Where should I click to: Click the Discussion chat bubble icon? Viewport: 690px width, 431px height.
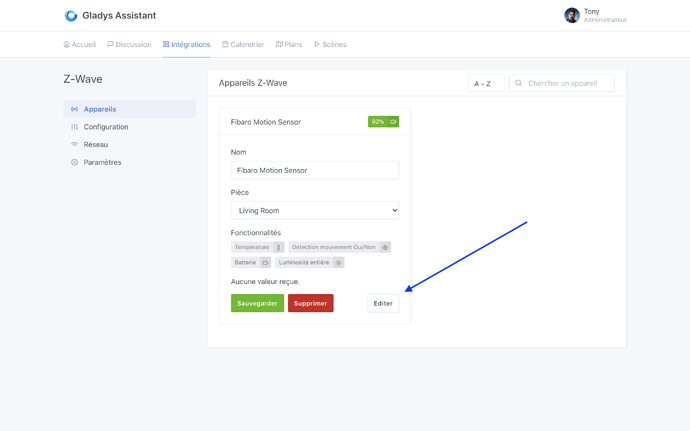click(110, 44)
